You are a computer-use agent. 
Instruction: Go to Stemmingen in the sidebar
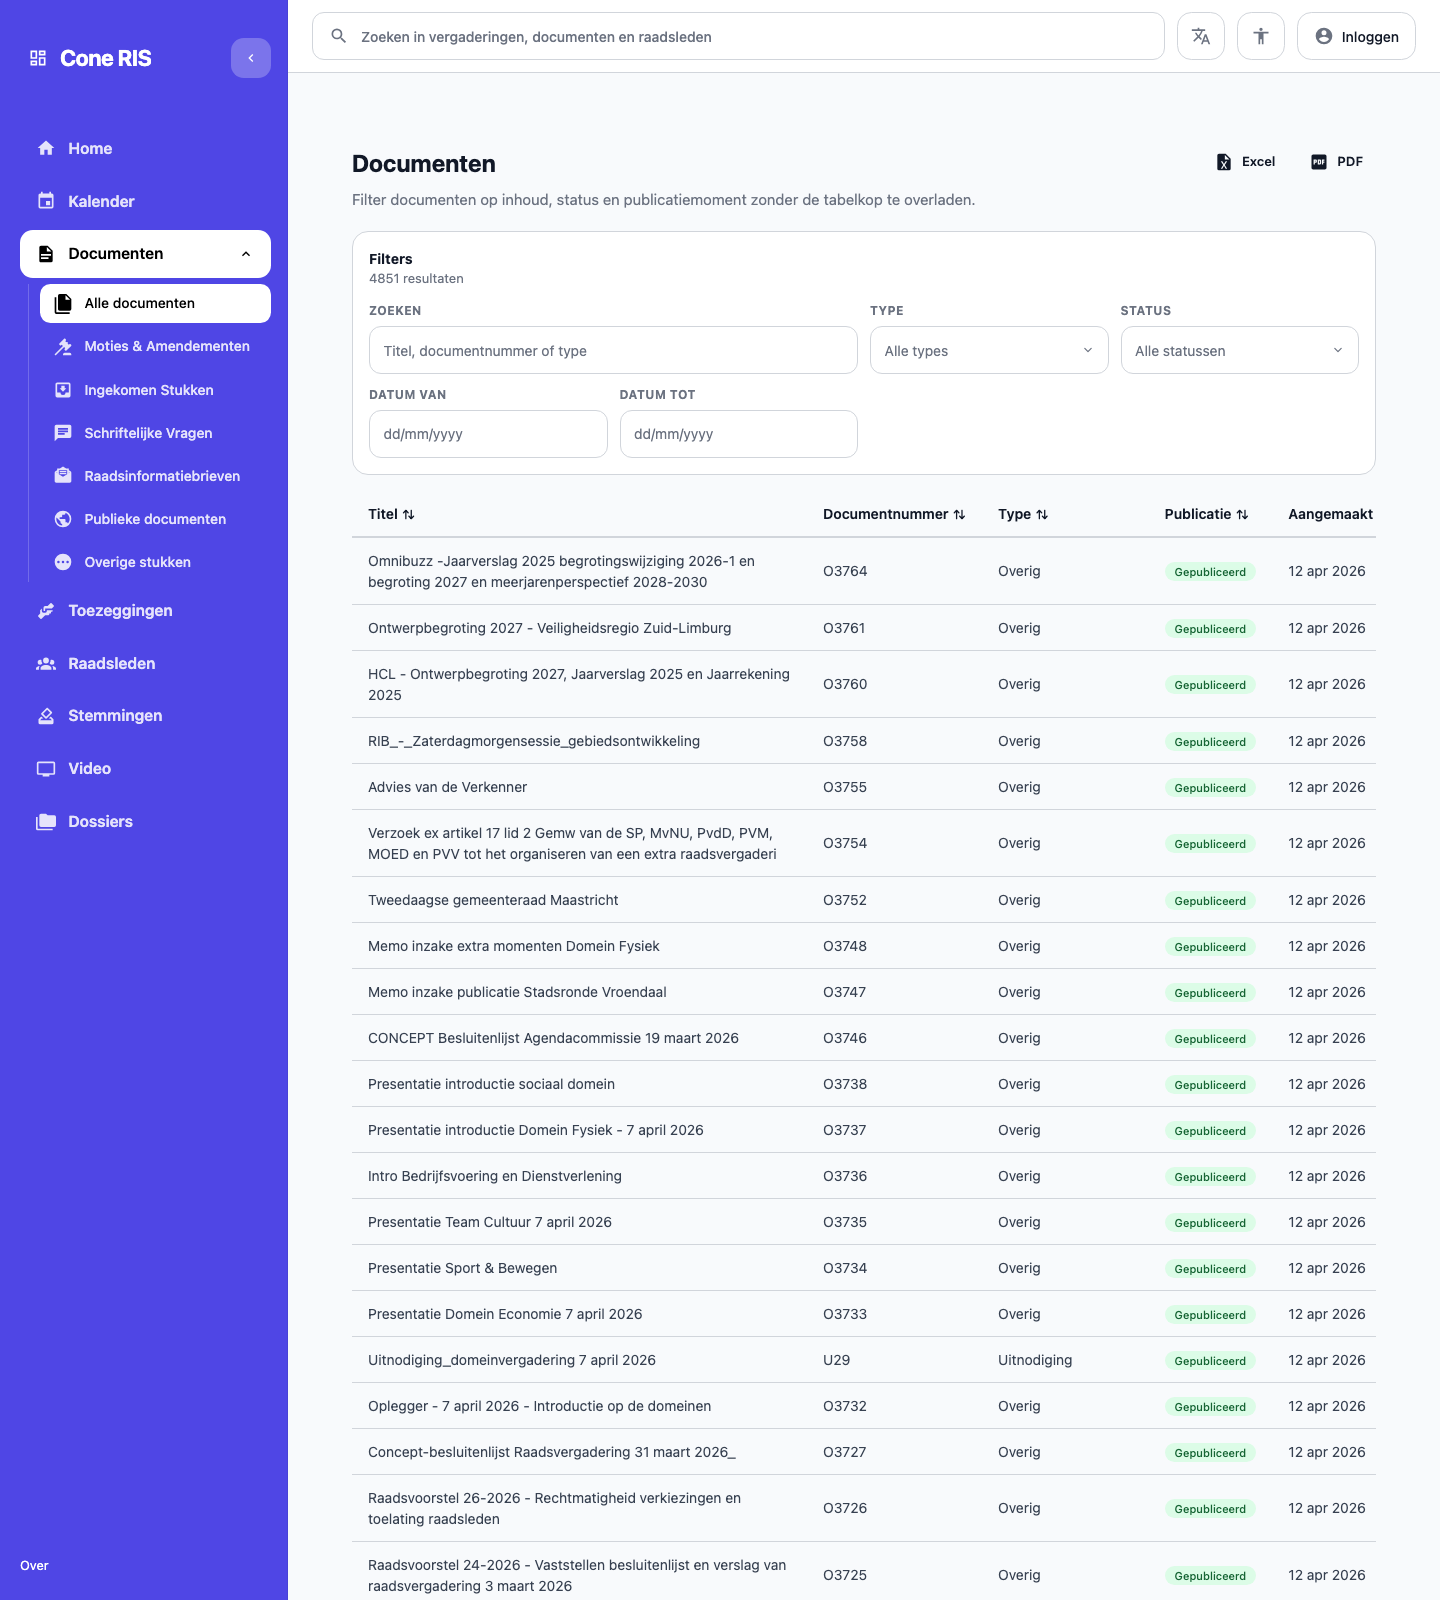(114, 716)
